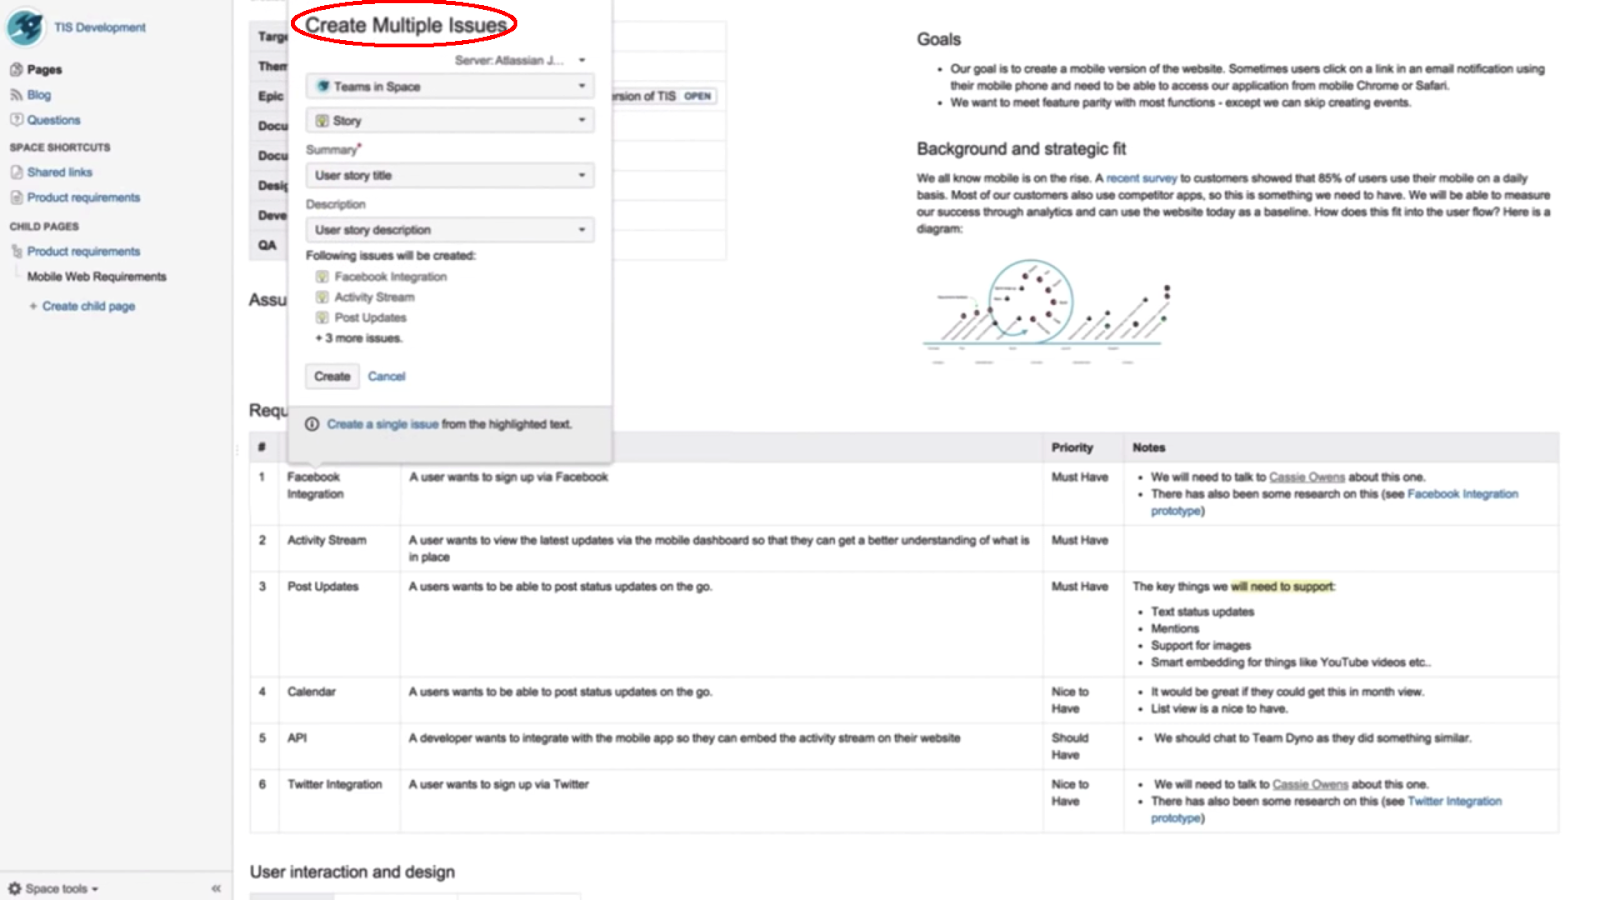
Task: Click the story icon beside Post Updates
Action: [322, 318]
